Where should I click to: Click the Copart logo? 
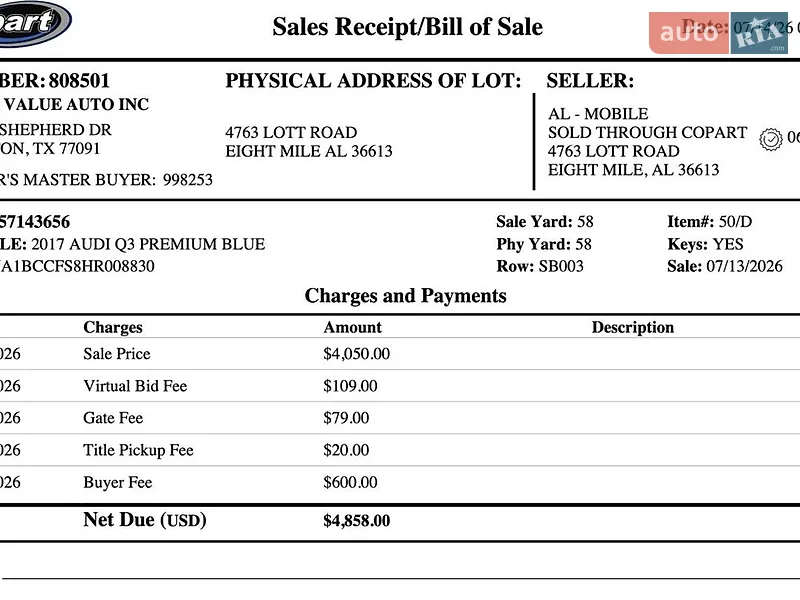click(x=33, y=22)
